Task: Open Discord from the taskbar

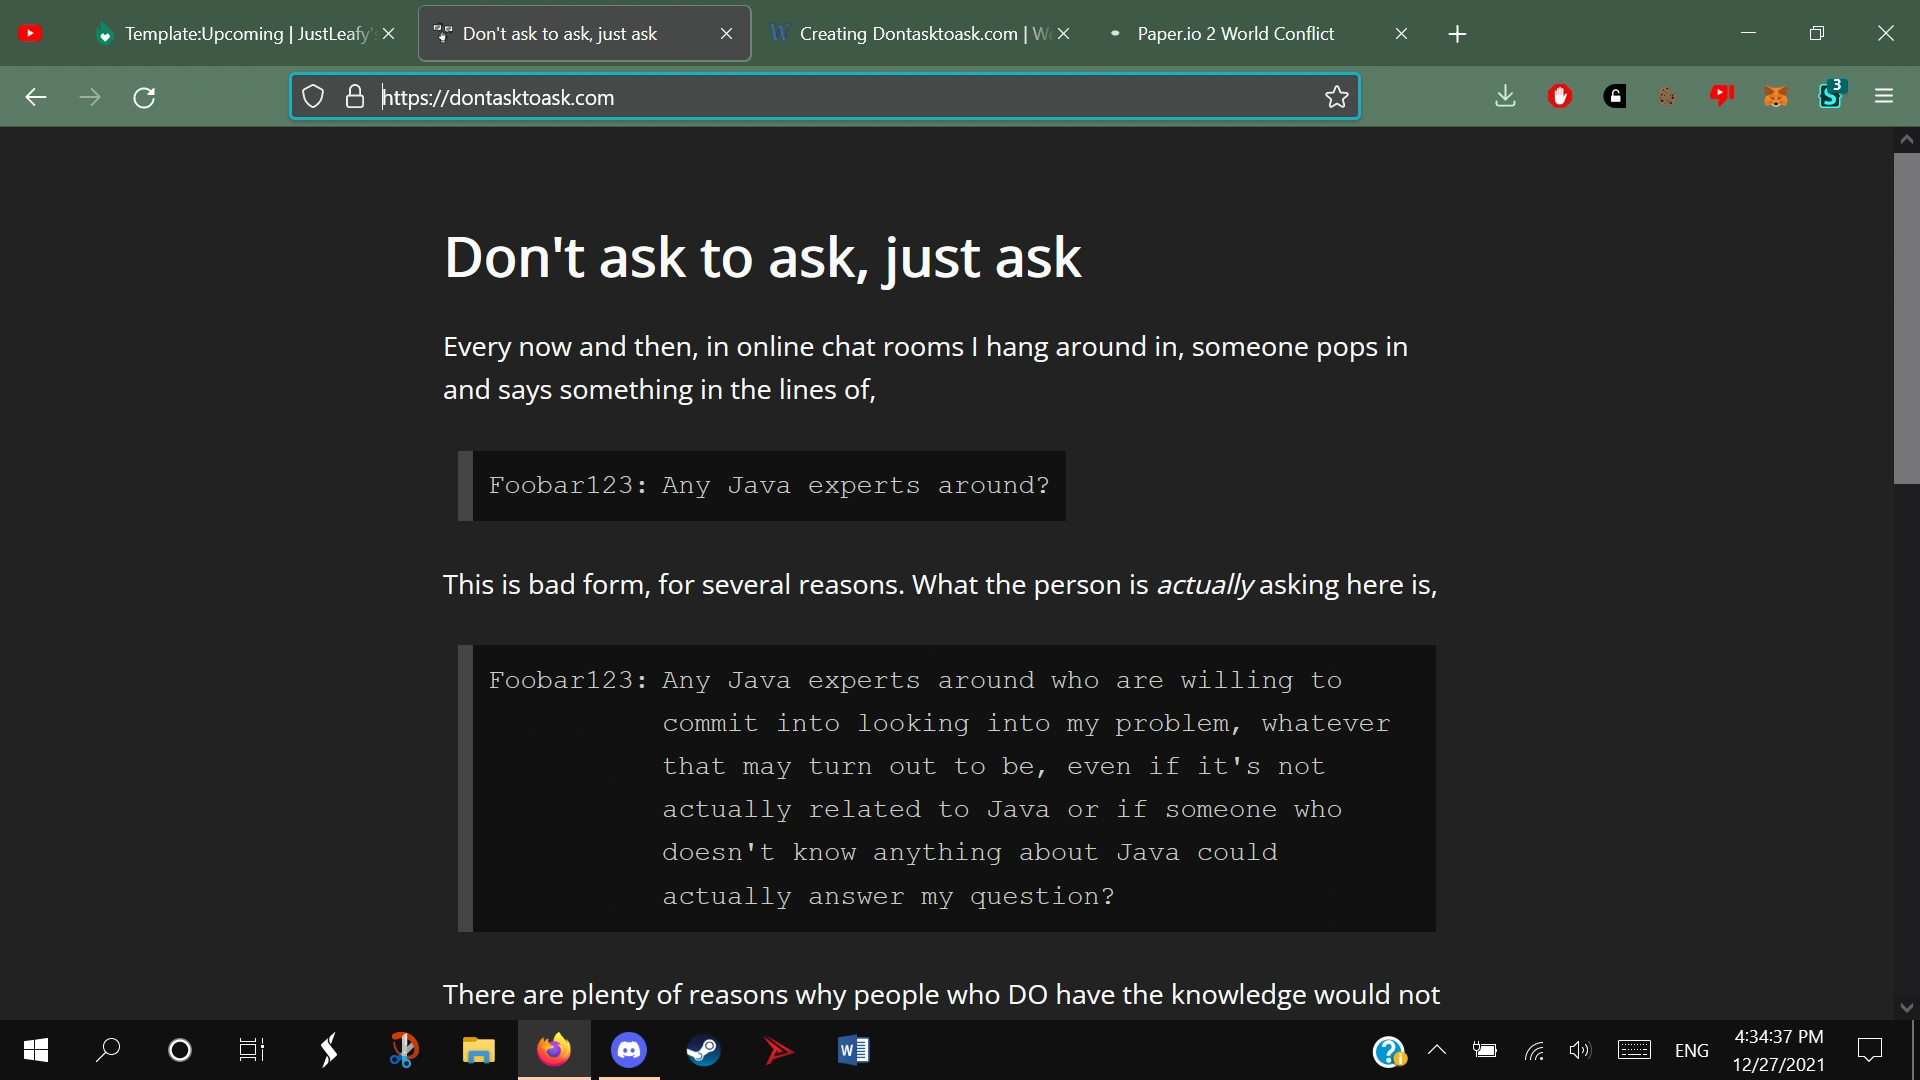Action: coord(629,1050)
